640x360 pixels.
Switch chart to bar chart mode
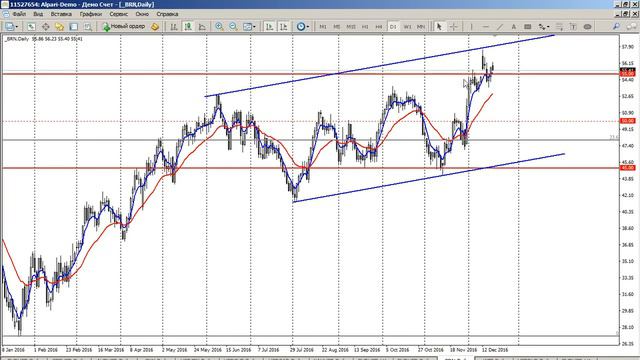[x=174, y=27]
